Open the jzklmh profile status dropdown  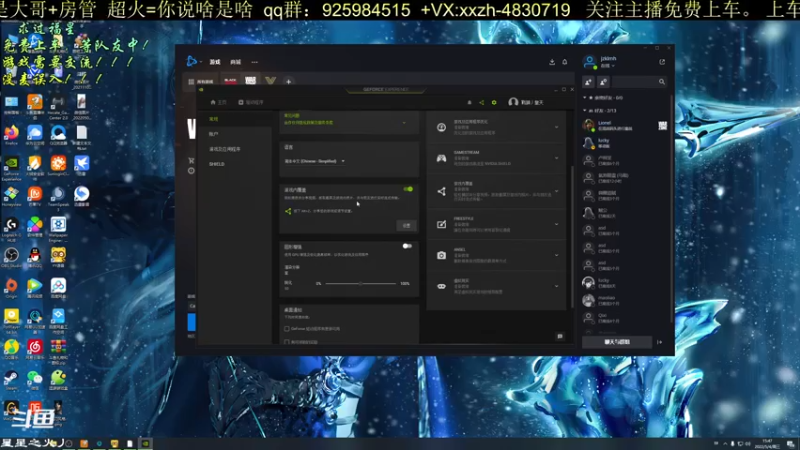[x=608, y=66]
